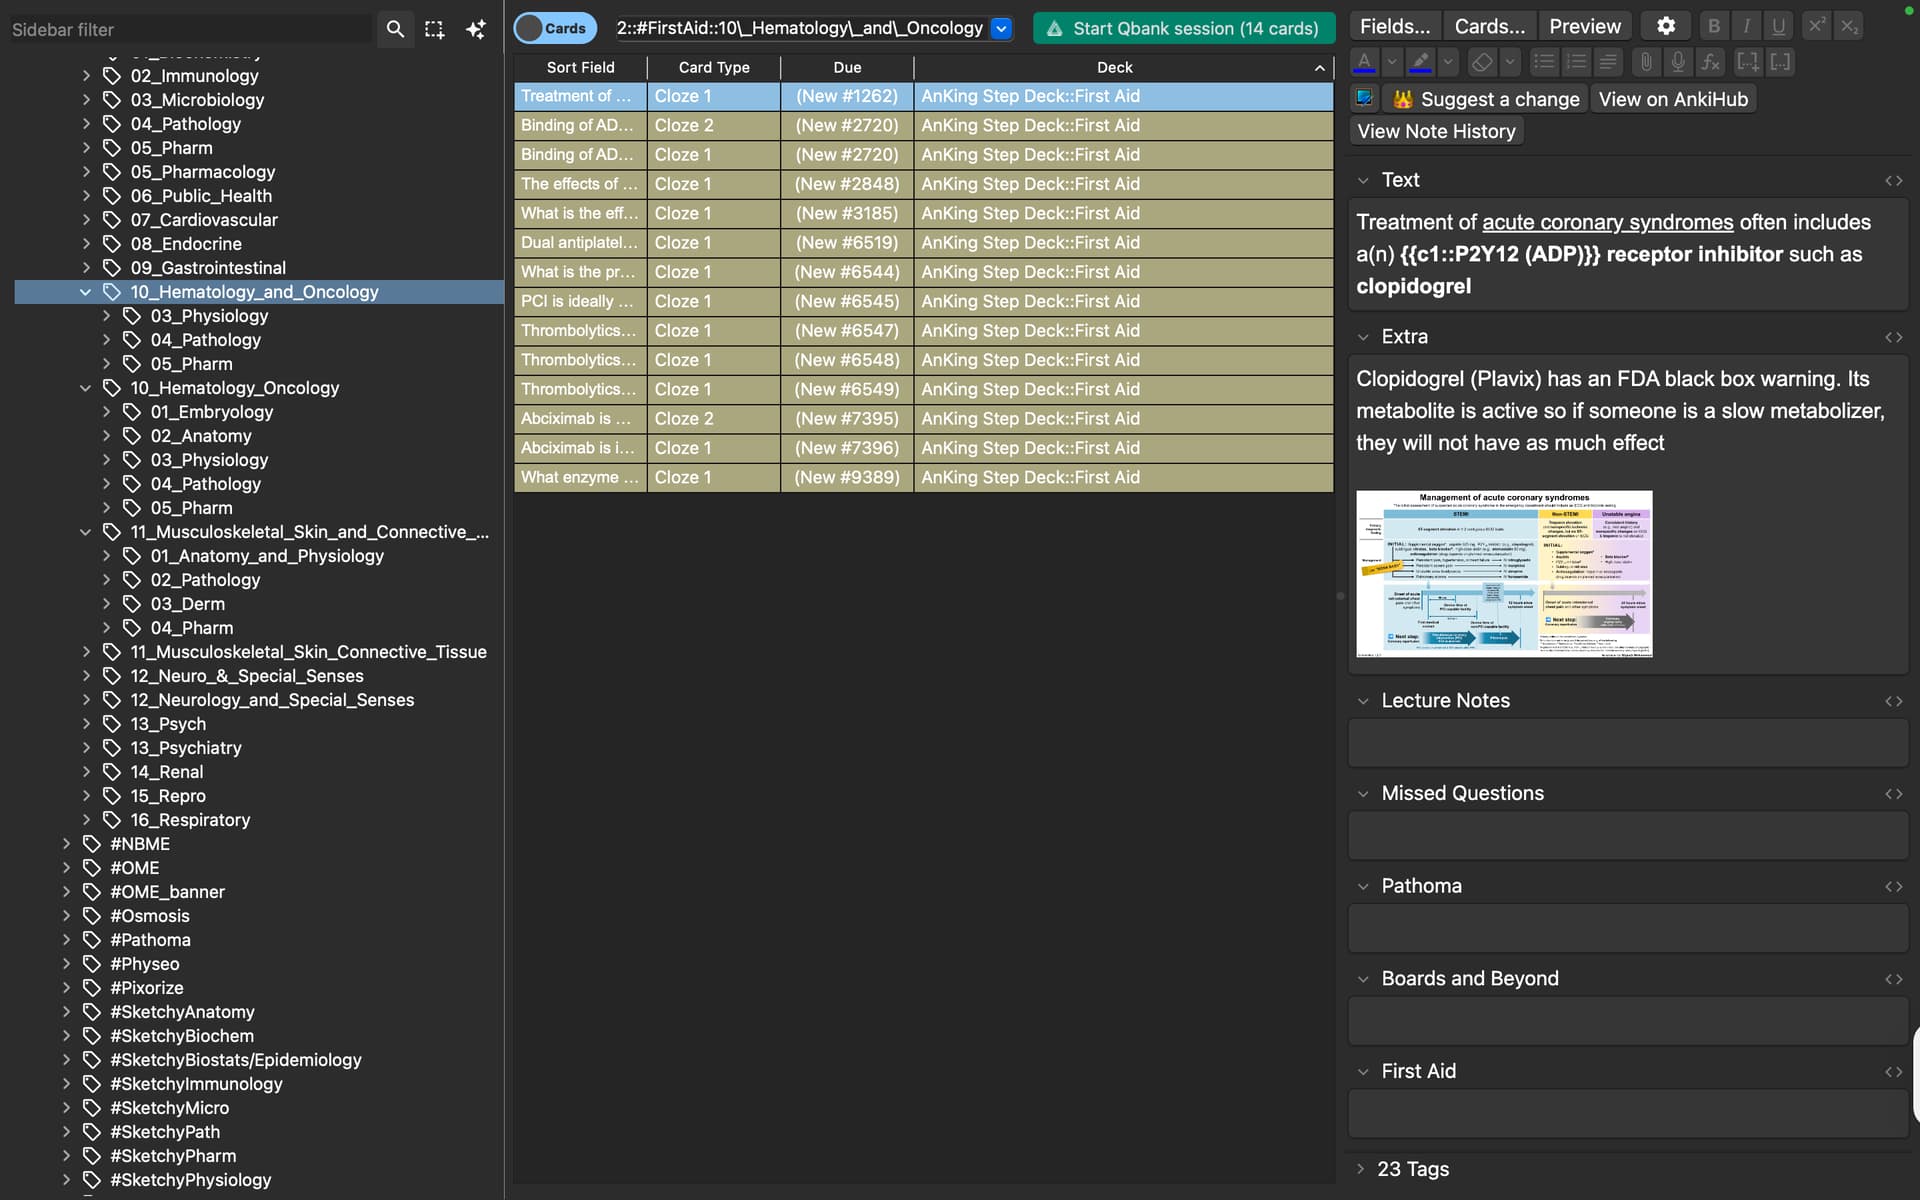Select the 04_Pathology tag under 10_Hematology_and_Oncology
Image resolution: width=1920 pixels, height=1200 pixels.
point(205,340)
